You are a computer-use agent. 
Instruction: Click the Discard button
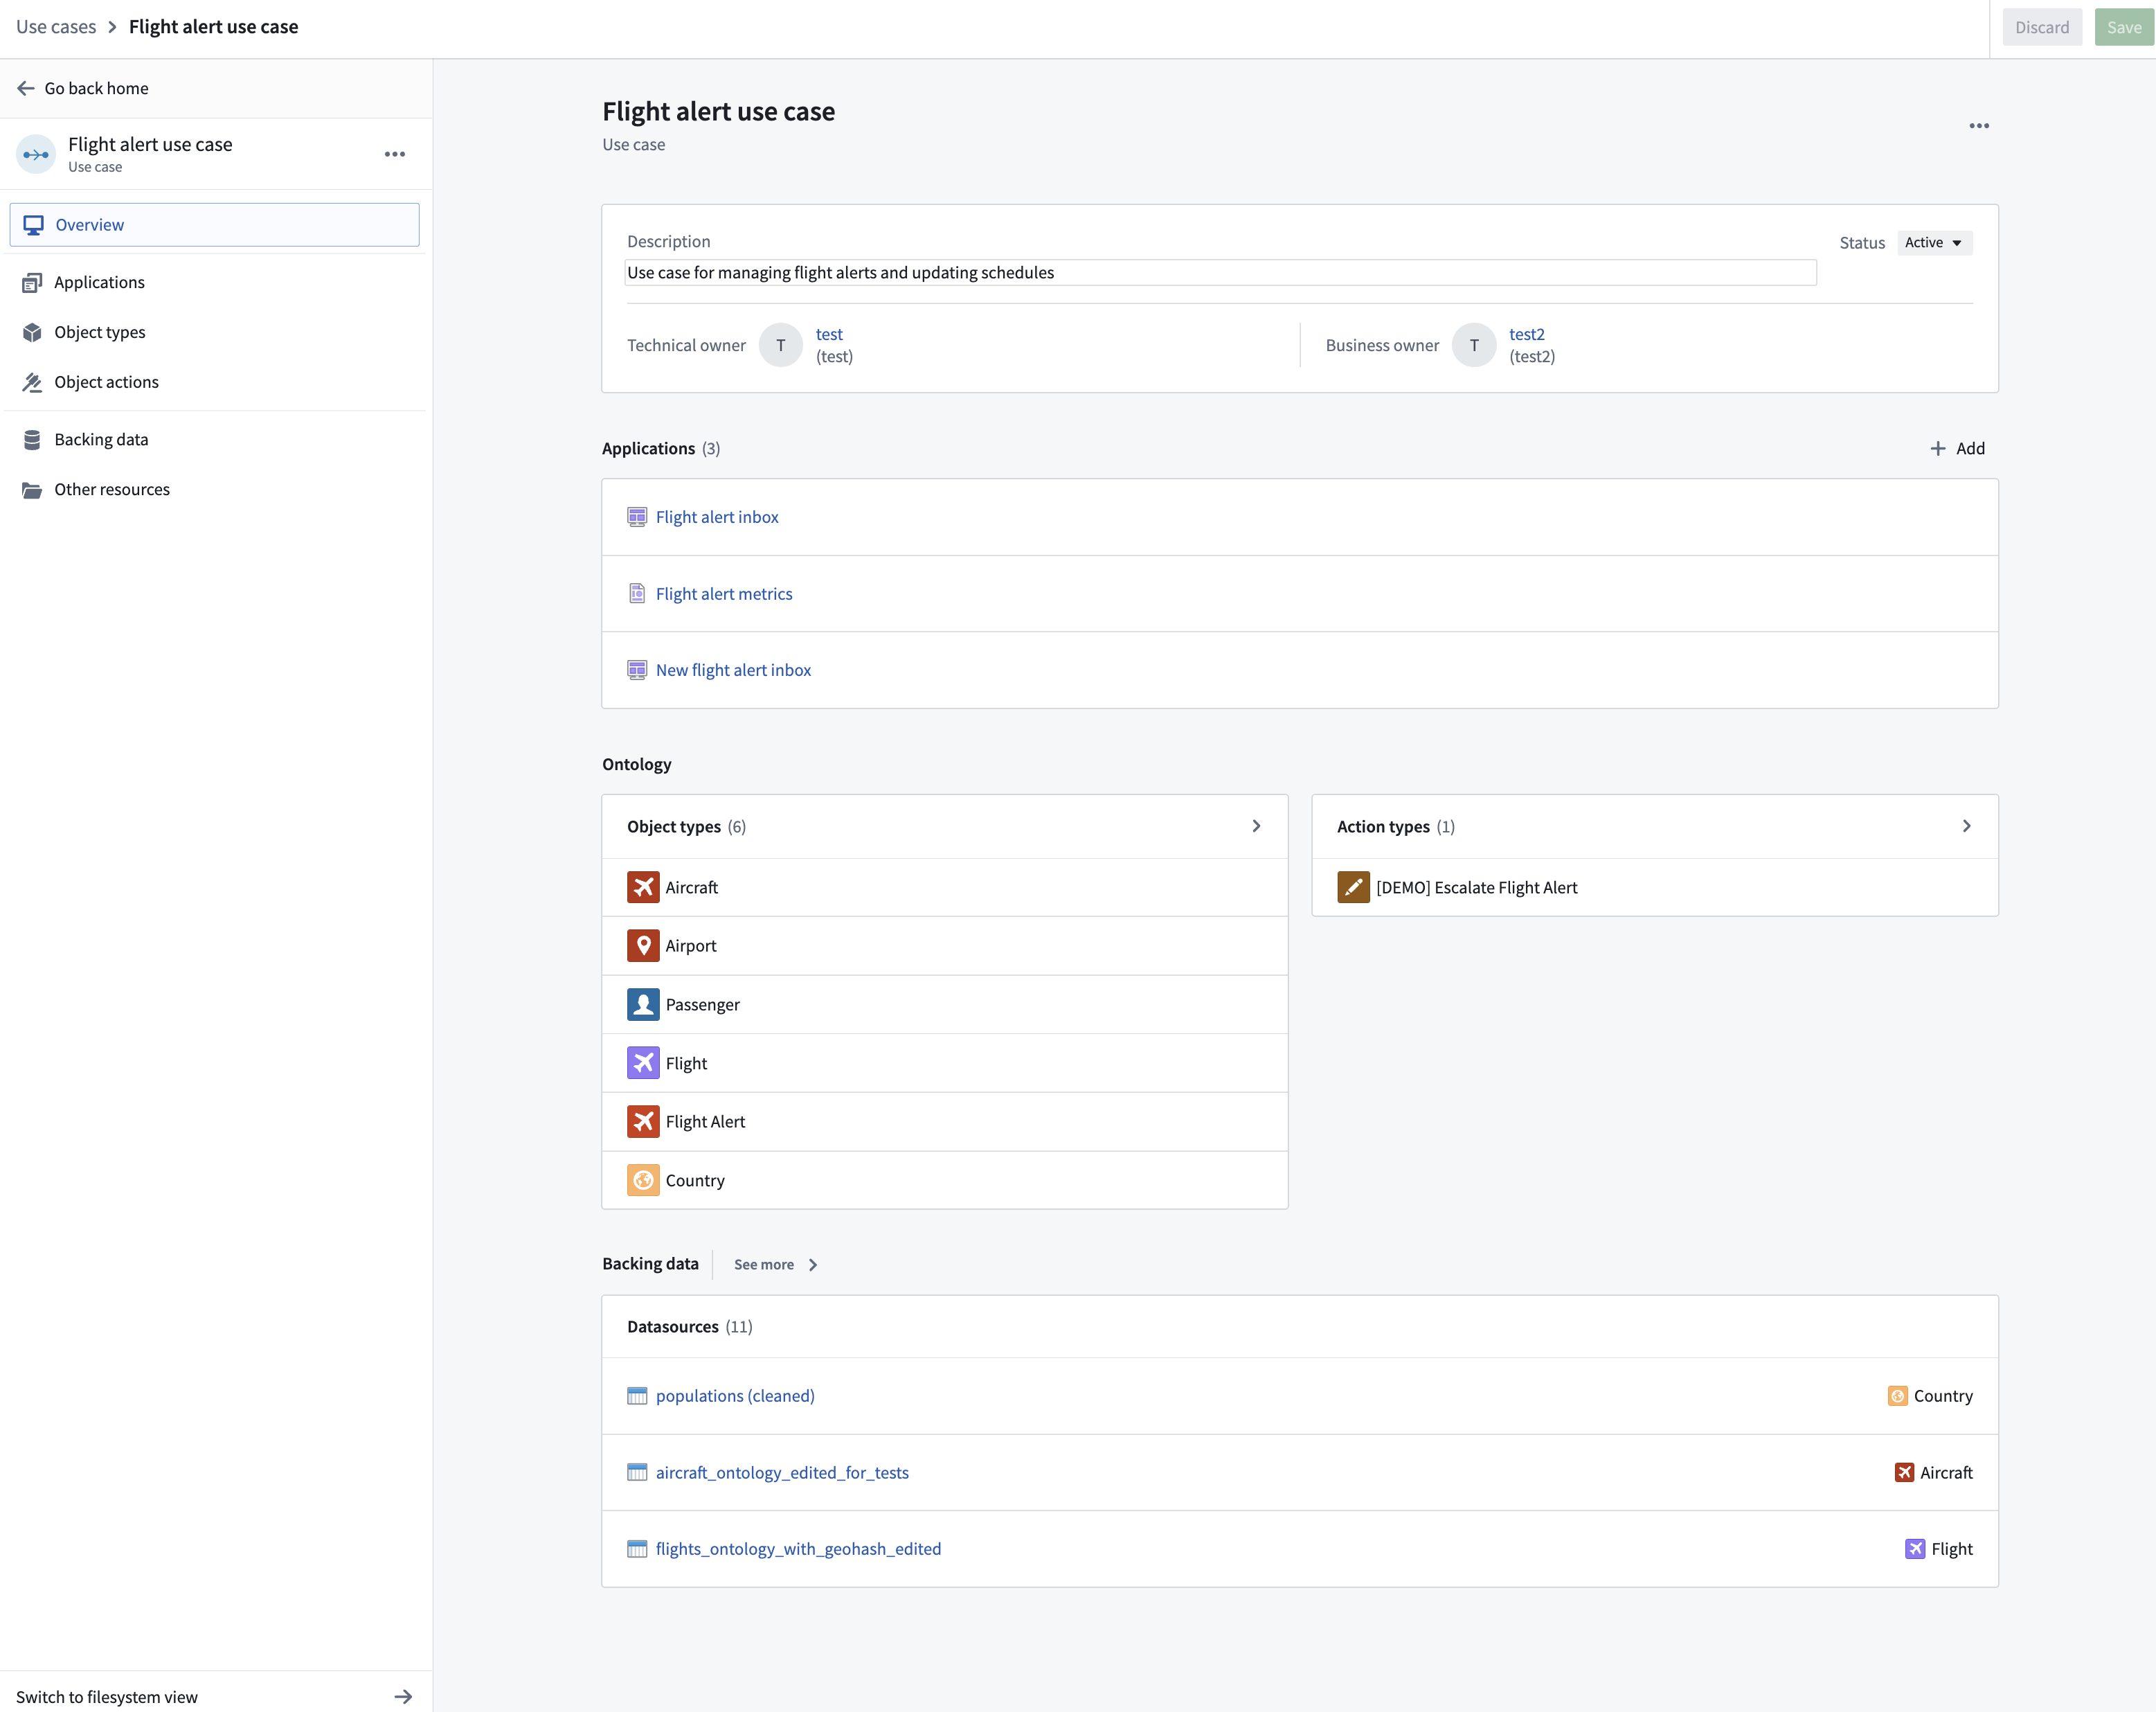(2042, 27)
